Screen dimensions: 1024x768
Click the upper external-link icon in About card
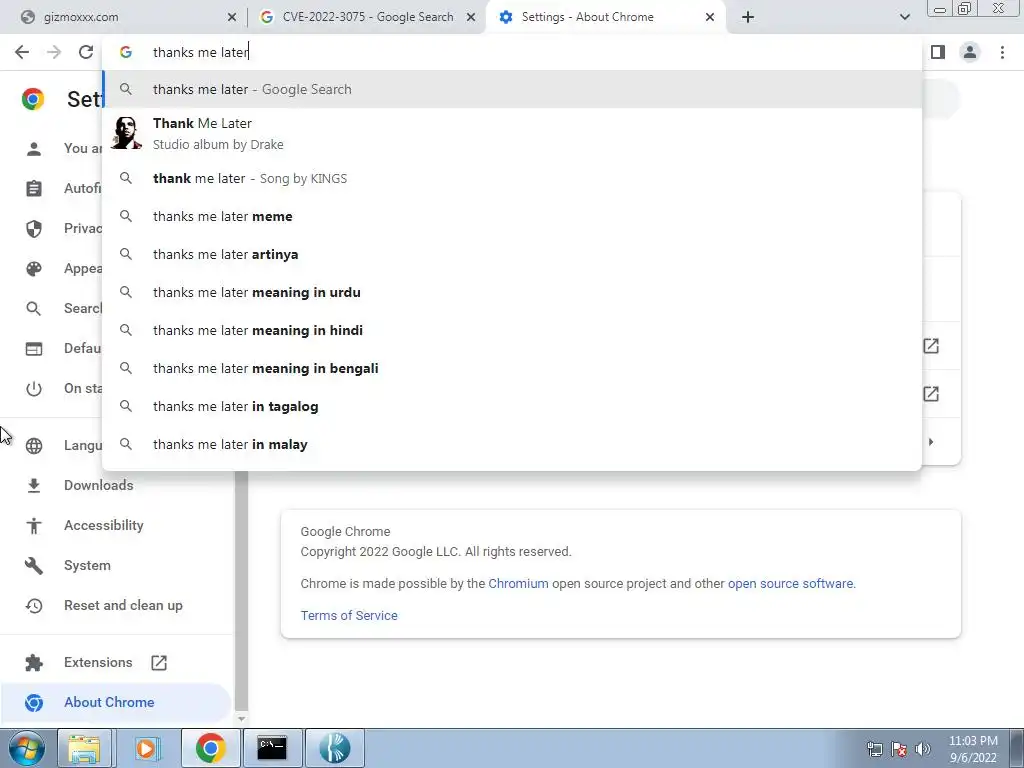coord(931,346)
